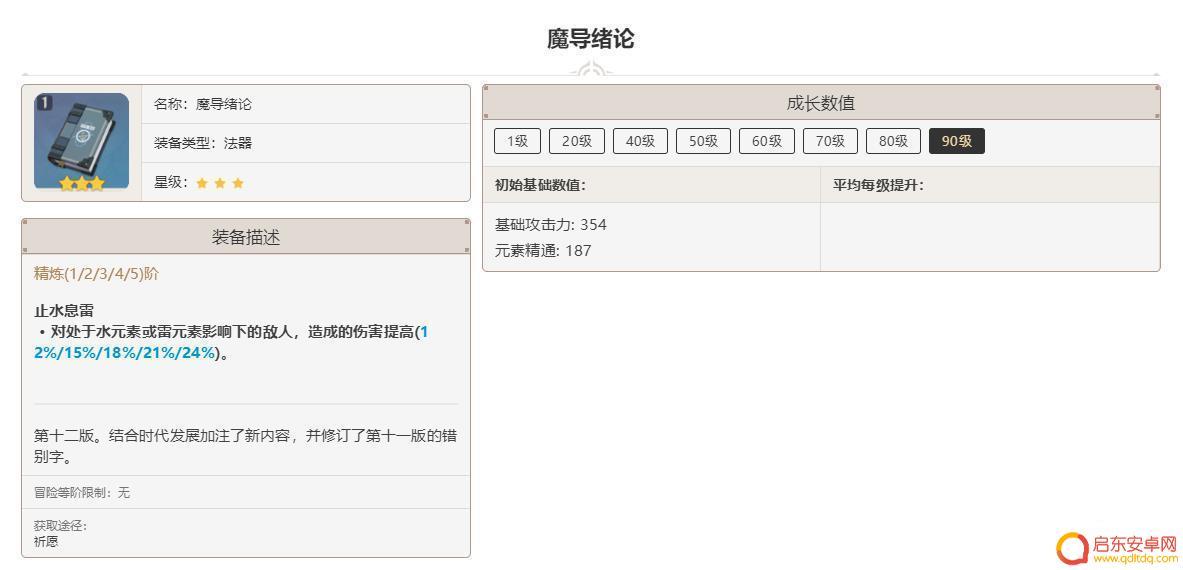Click the 成长数值 section header
This screenshot has height=570, width=1183.
(x=821, y=103)
